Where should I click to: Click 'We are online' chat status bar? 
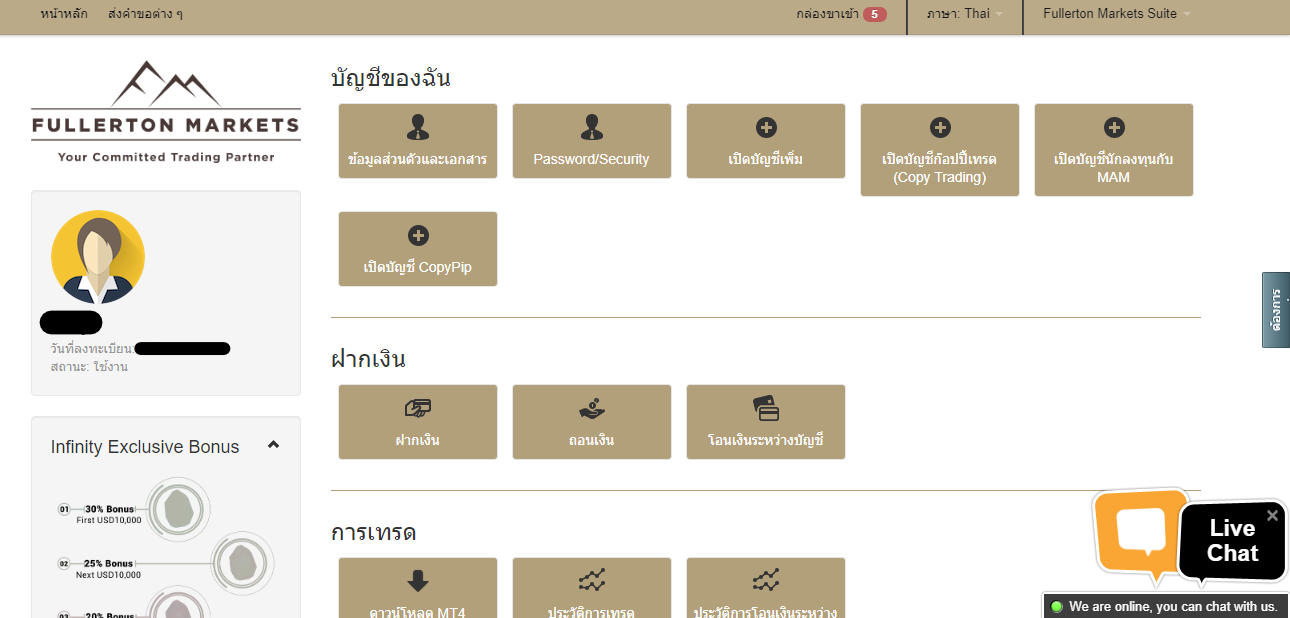pos(1166,606)
